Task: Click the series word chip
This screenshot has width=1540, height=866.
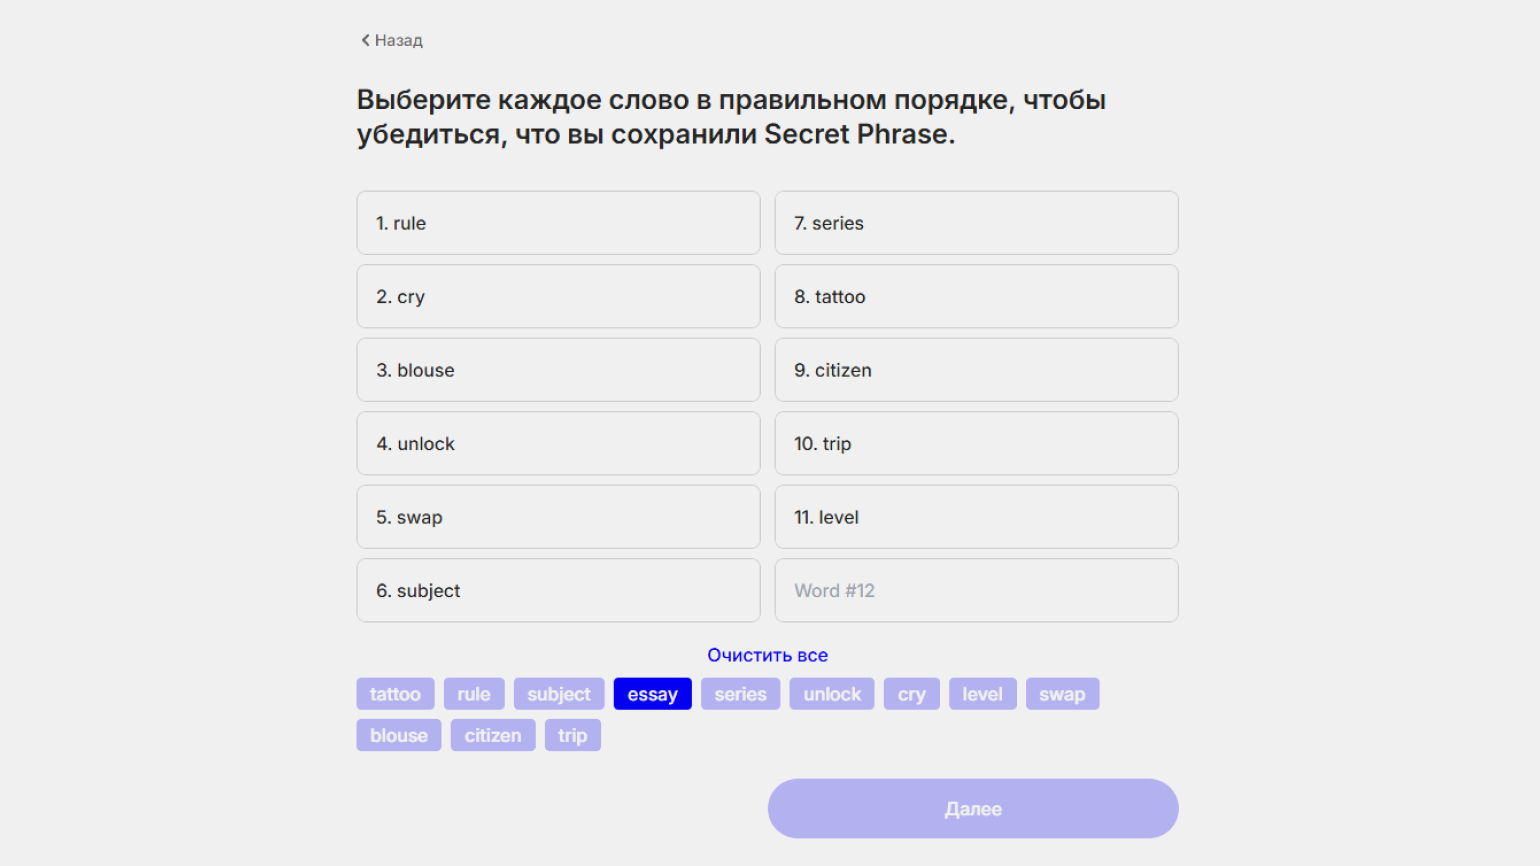Action: 740,694
